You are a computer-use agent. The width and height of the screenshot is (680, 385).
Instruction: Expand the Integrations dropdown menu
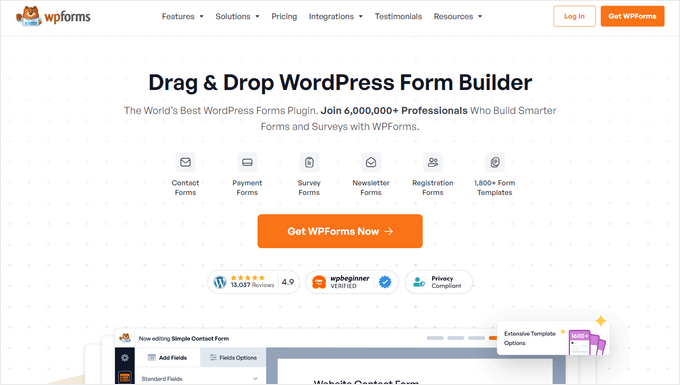click(x=336, y=16)
